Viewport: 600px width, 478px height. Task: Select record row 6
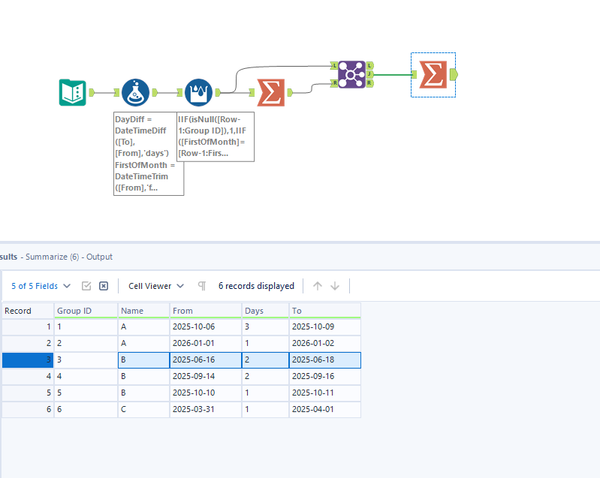28,409
